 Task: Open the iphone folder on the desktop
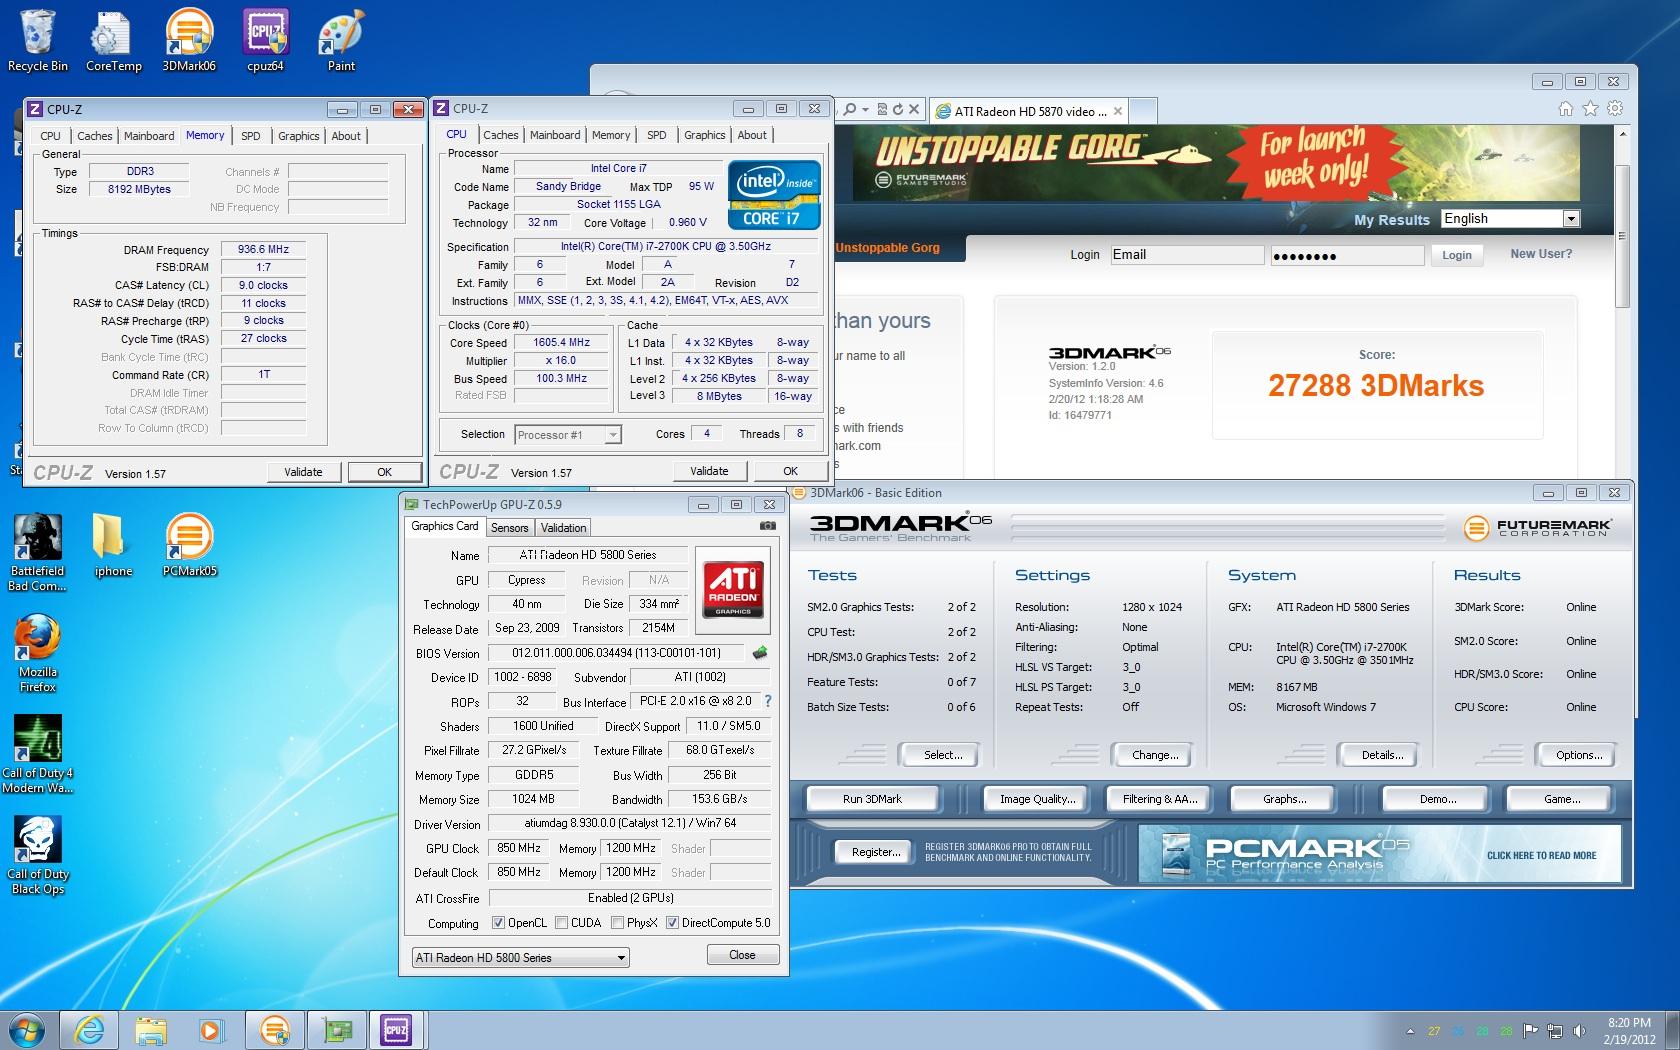click(x=113, y=546)
